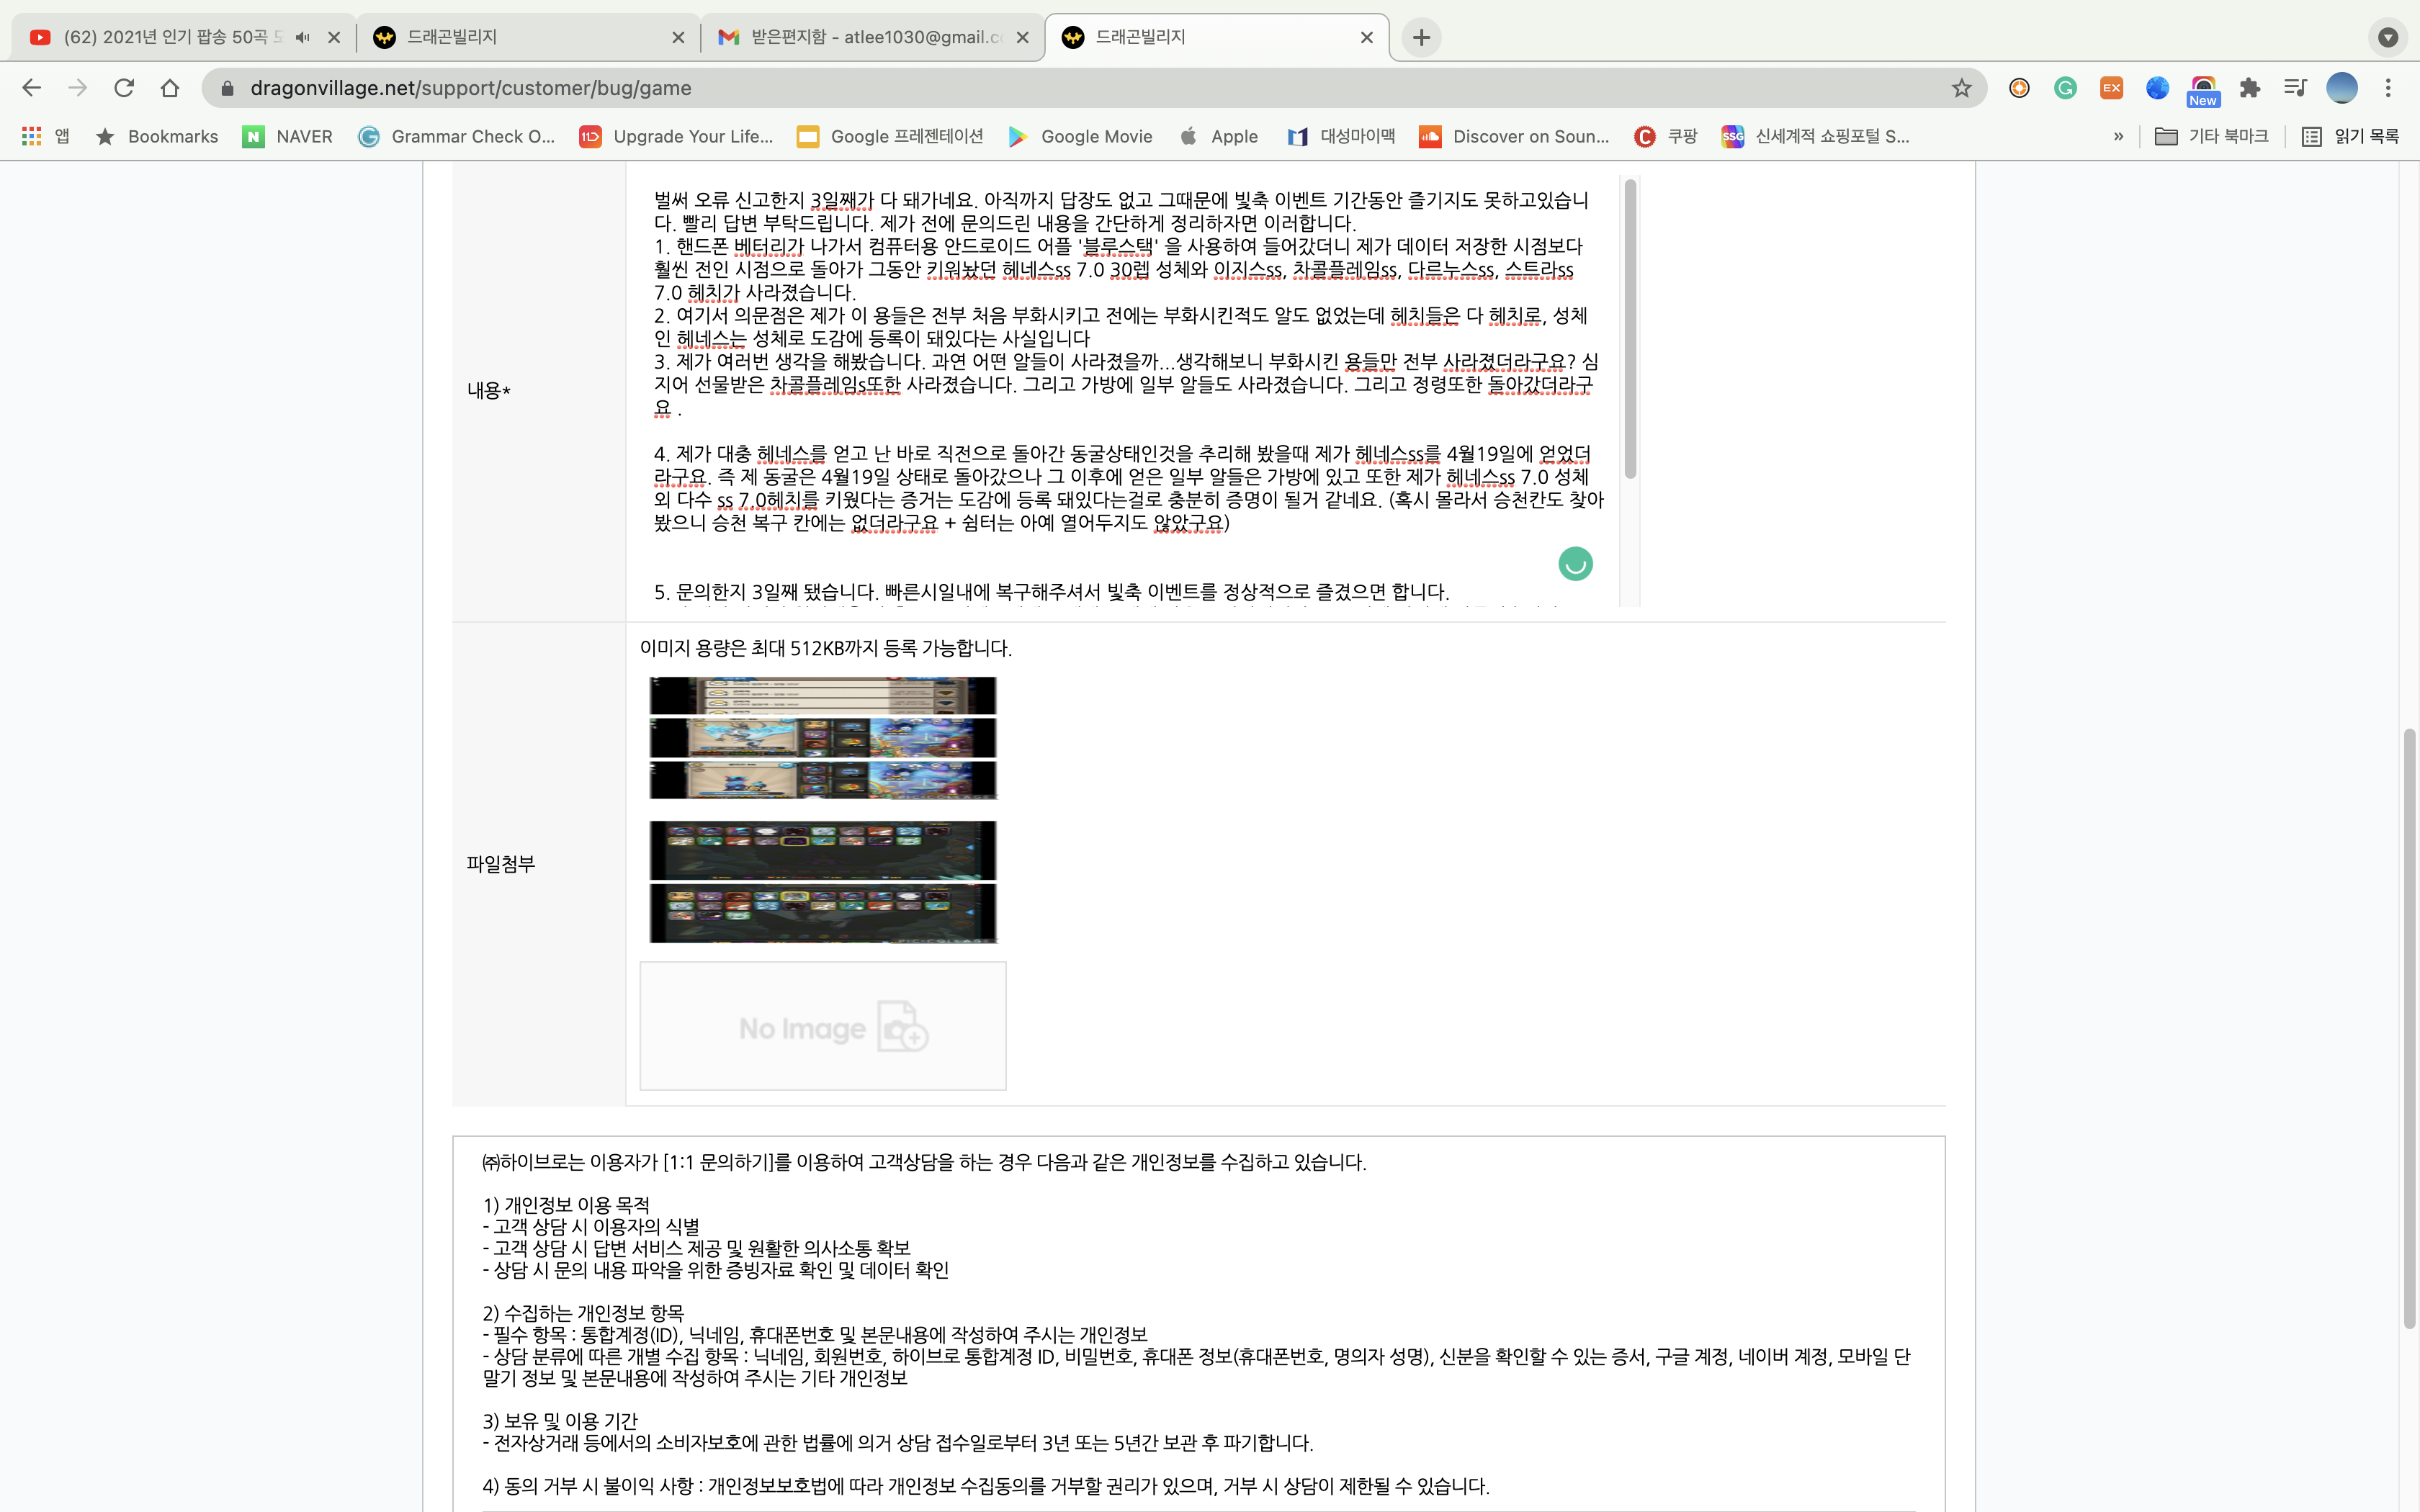Switch to the Gmail 받은편지함 tab
Screen dimensions: 2420x1512
(x=860, y=37)
